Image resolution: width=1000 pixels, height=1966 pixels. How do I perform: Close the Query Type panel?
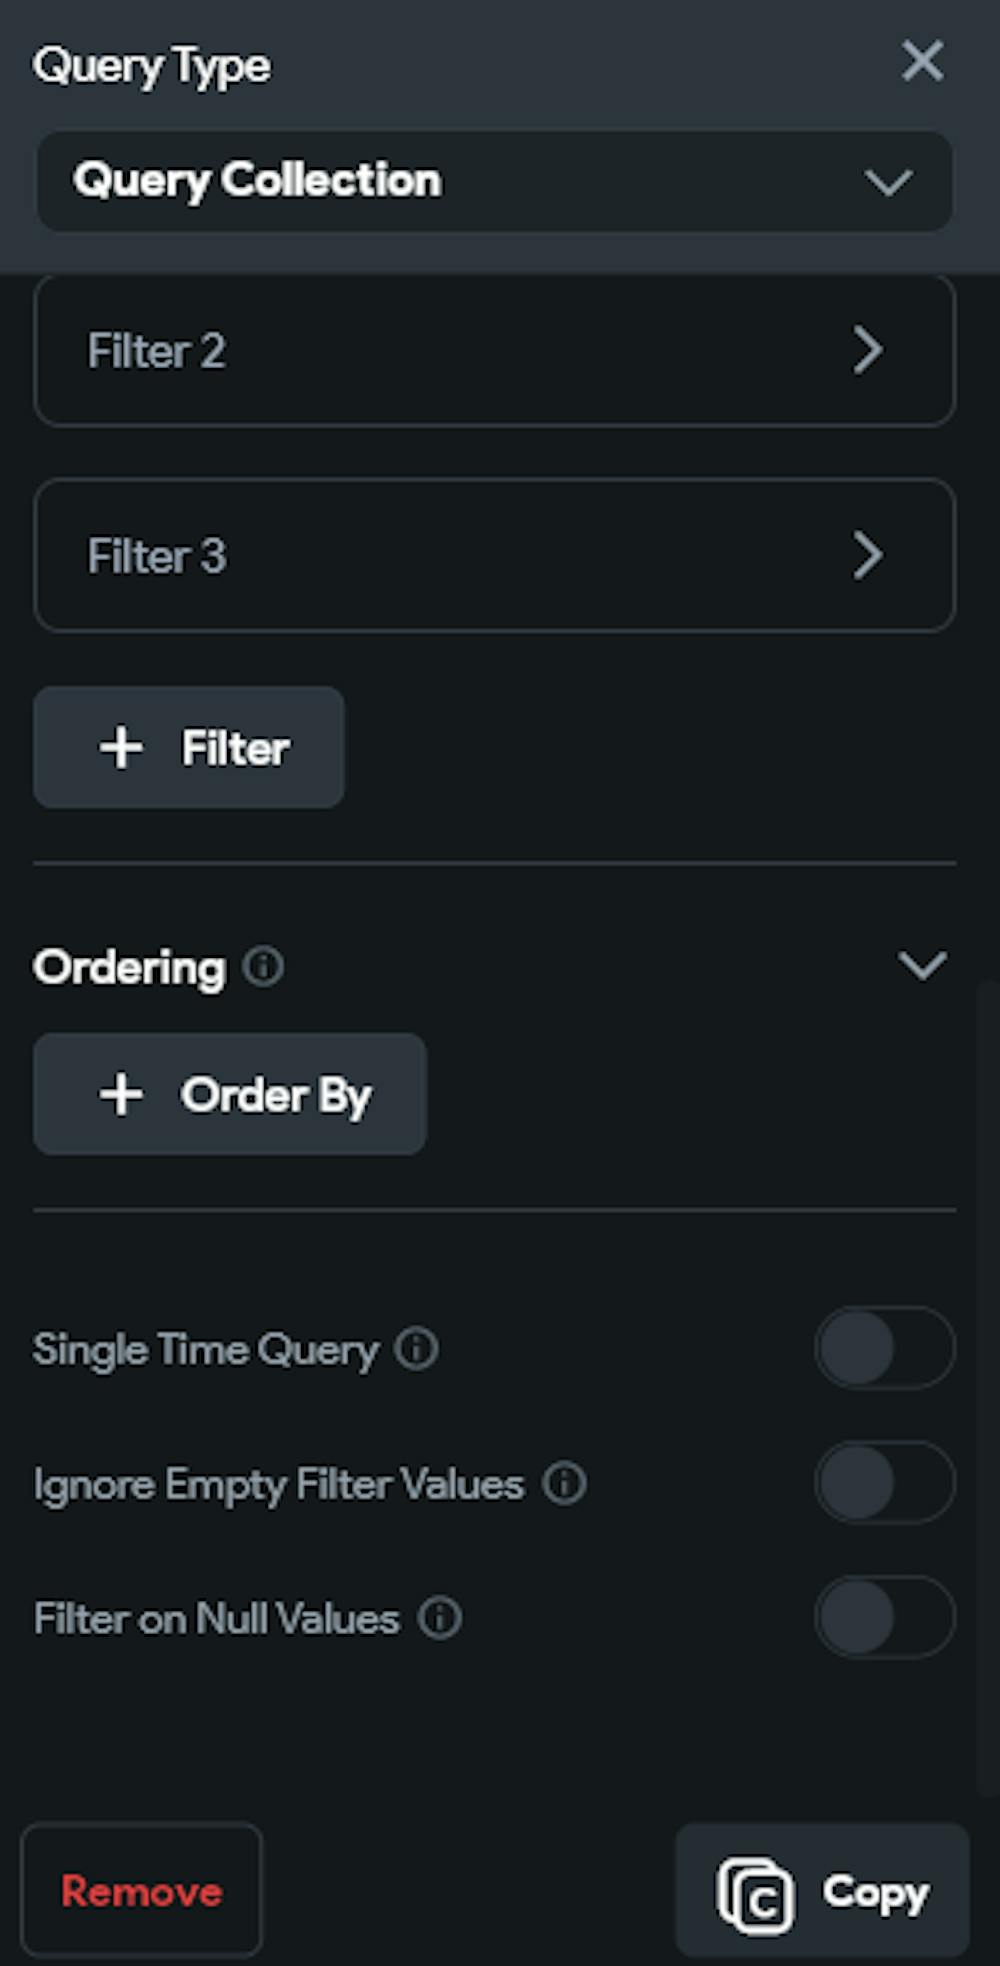(921, 61)
